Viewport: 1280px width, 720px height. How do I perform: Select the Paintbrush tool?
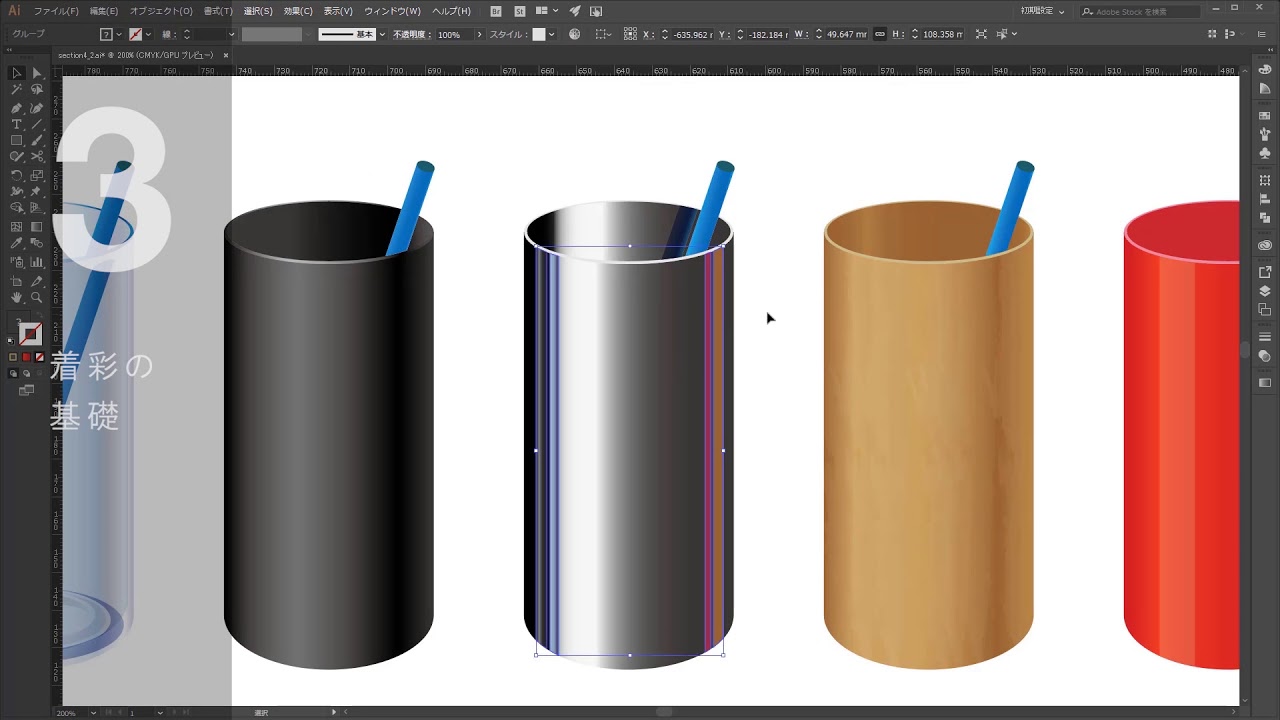37,140
